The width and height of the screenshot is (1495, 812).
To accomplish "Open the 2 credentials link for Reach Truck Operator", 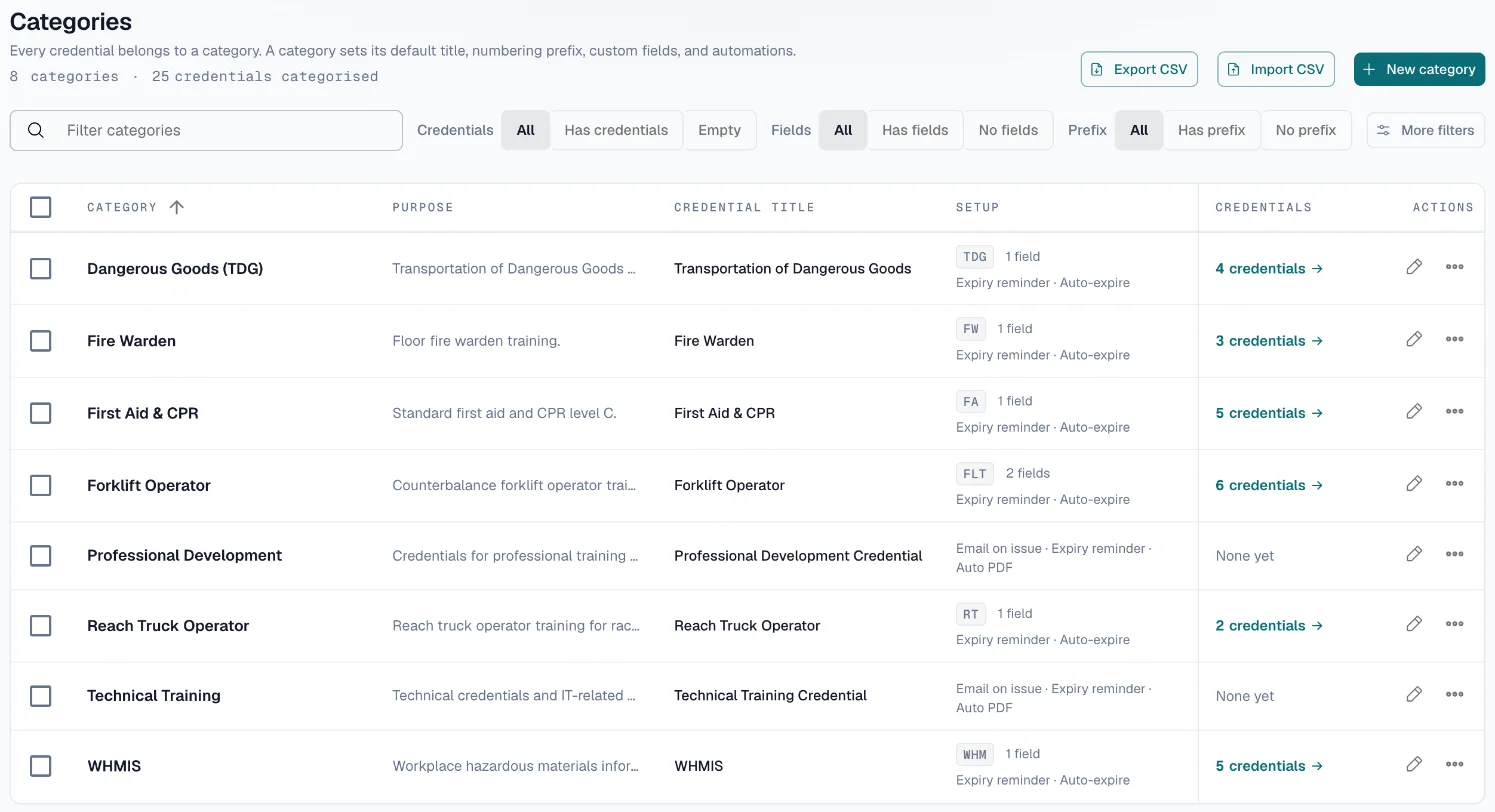I will coord(1269,625).
